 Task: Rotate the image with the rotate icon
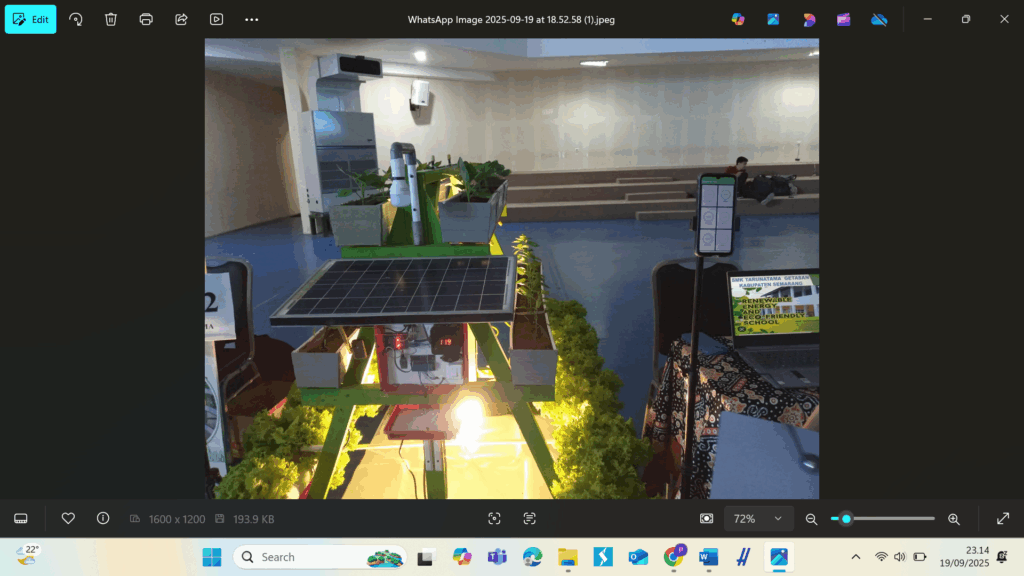pyautogui.click(x=76, y=19)
